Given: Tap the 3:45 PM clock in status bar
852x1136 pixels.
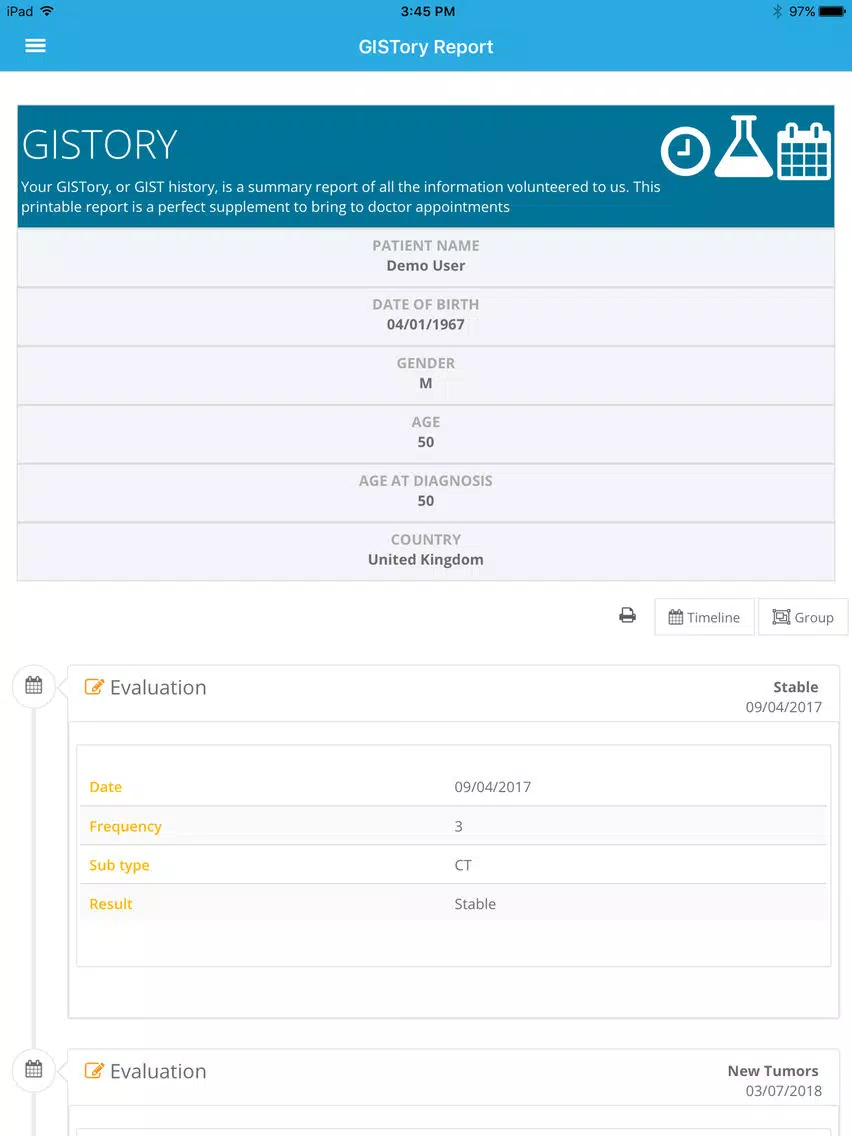Looking at the screenshot, I should (x=427, y=12).
